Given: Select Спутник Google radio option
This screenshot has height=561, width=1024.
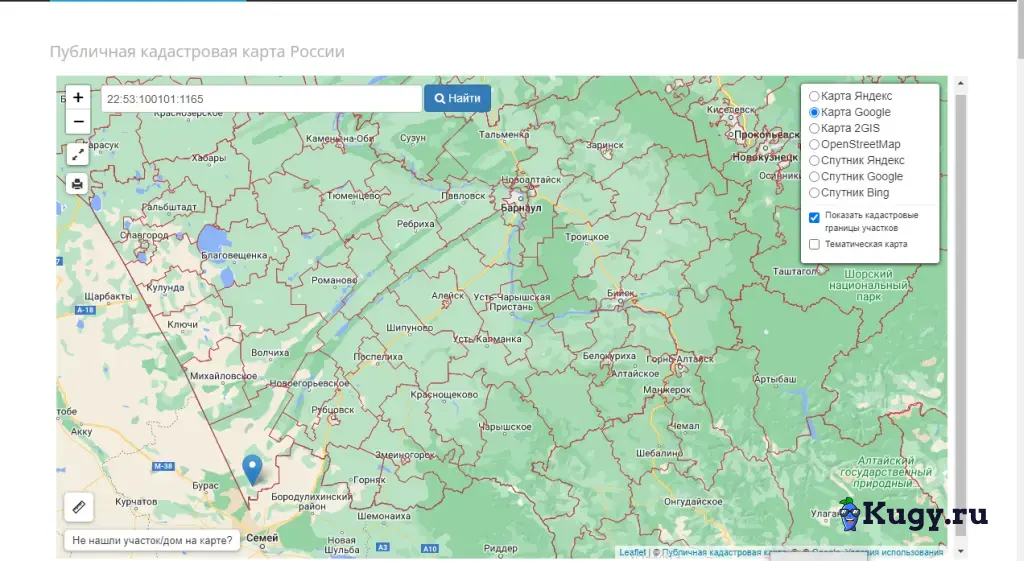Looking at the screenshot, I should tap(814, 176).
